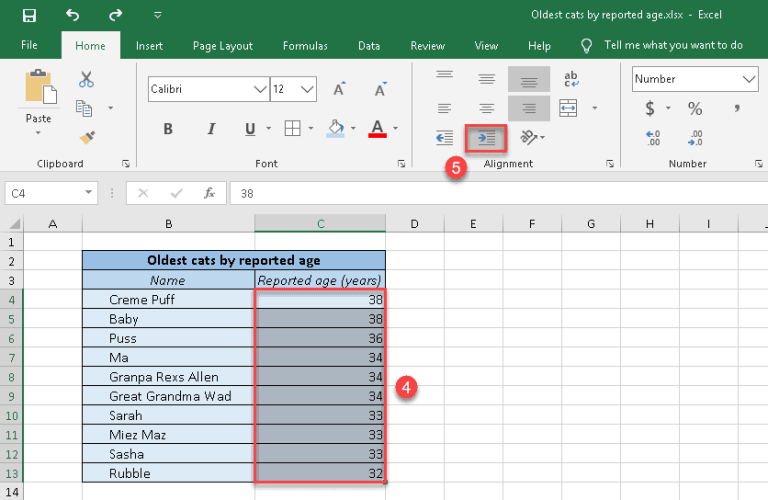Click the Decrease Indent icon

(x=445, y=137)
